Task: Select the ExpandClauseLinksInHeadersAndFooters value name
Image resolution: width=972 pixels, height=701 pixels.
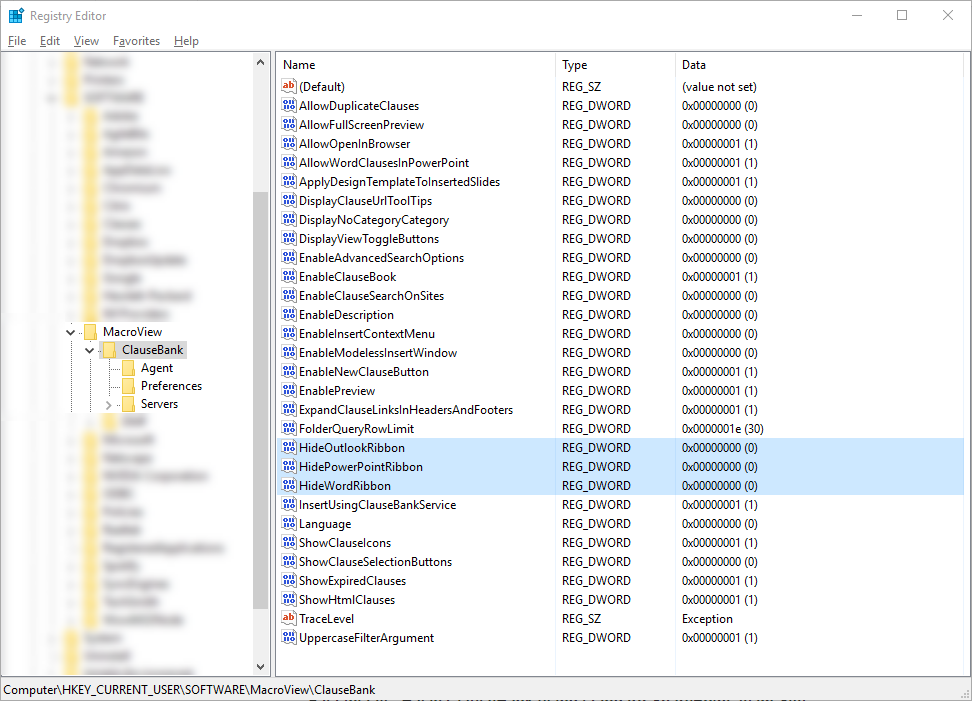Action: tap(406, 410)
